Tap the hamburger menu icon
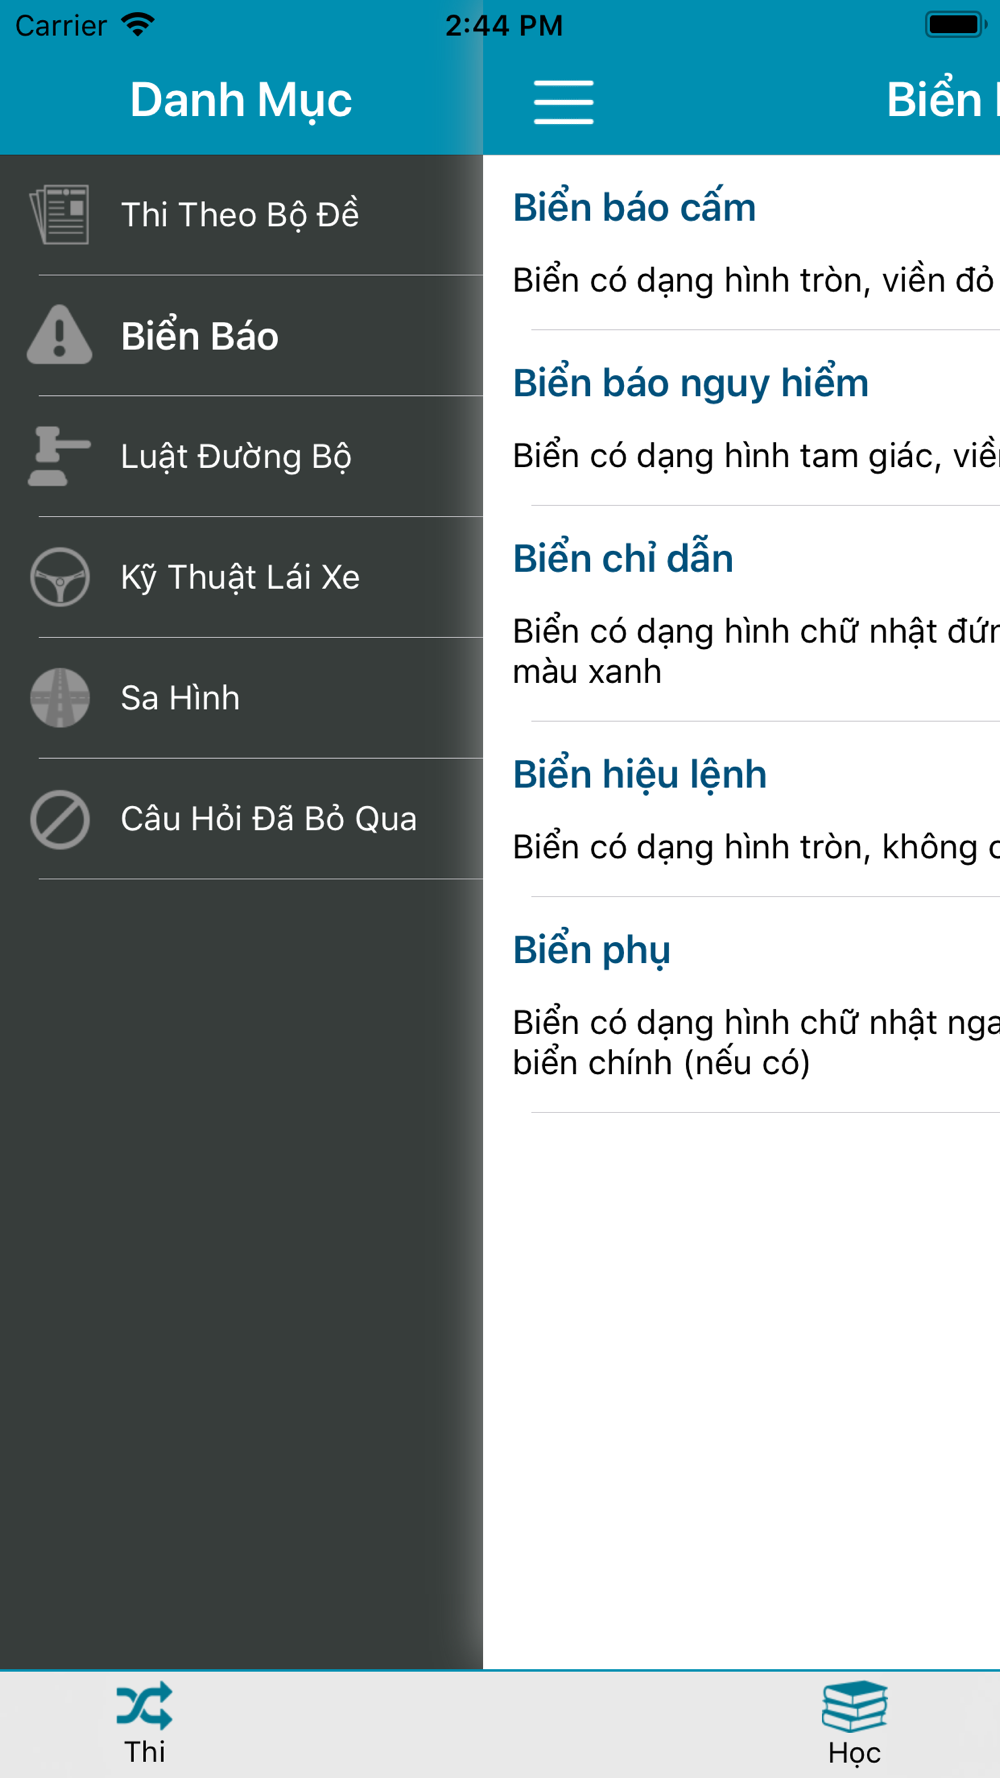The image size is (1000, 1778). (563, 101)
